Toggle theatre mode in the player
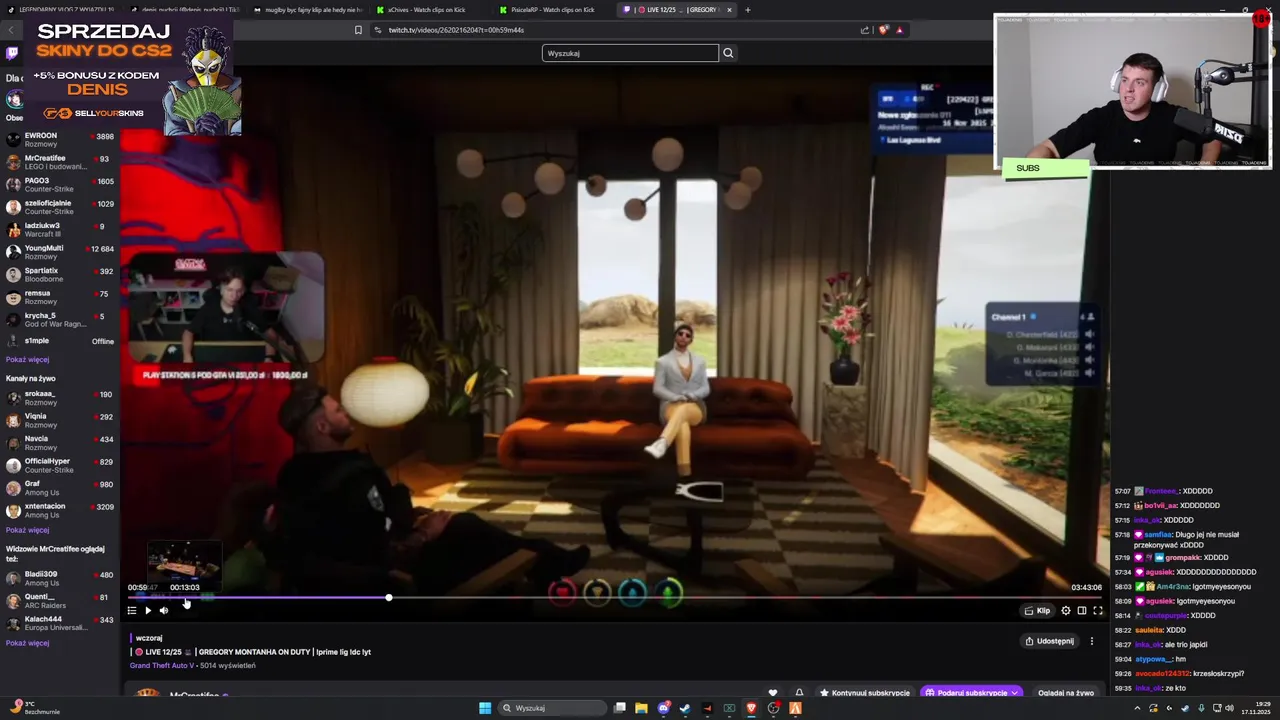Viewport: 1280px width, 720px height. [1082, 610]
